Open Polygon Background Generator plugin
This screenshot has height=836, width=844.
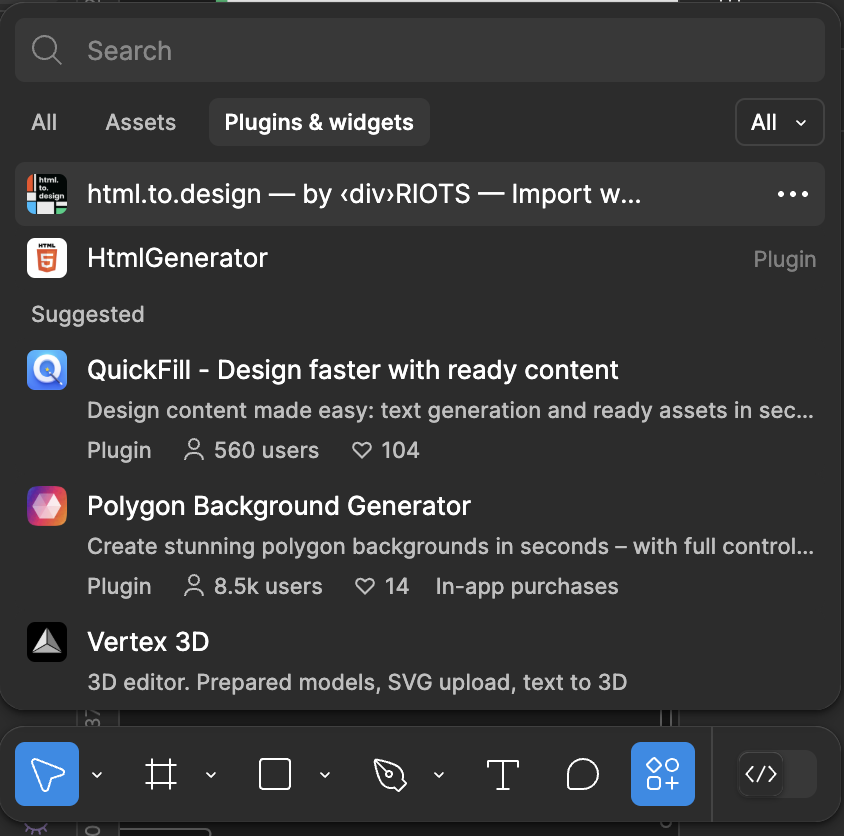[420, 545]
